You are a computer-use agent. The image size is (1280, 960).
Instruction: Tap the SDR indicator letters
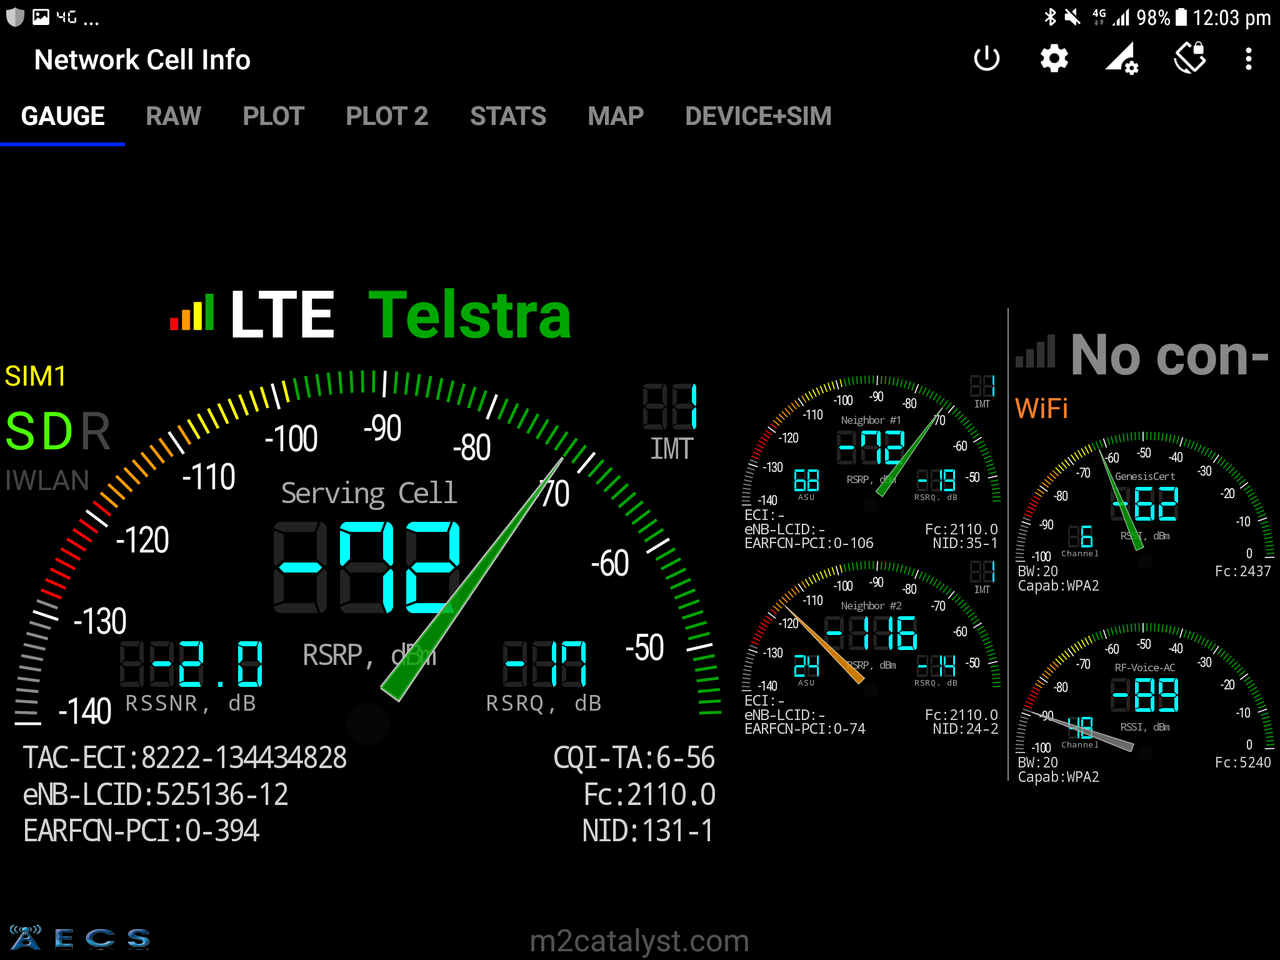[58, 432]
